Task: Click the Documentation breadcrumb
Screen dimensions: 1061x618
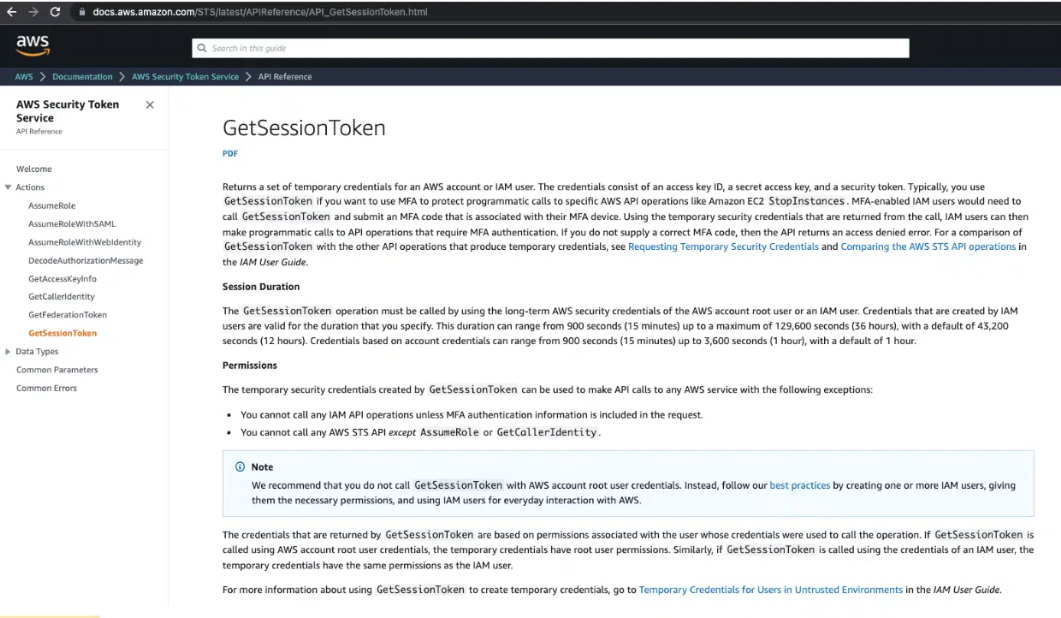Action: tap(83, 77)
